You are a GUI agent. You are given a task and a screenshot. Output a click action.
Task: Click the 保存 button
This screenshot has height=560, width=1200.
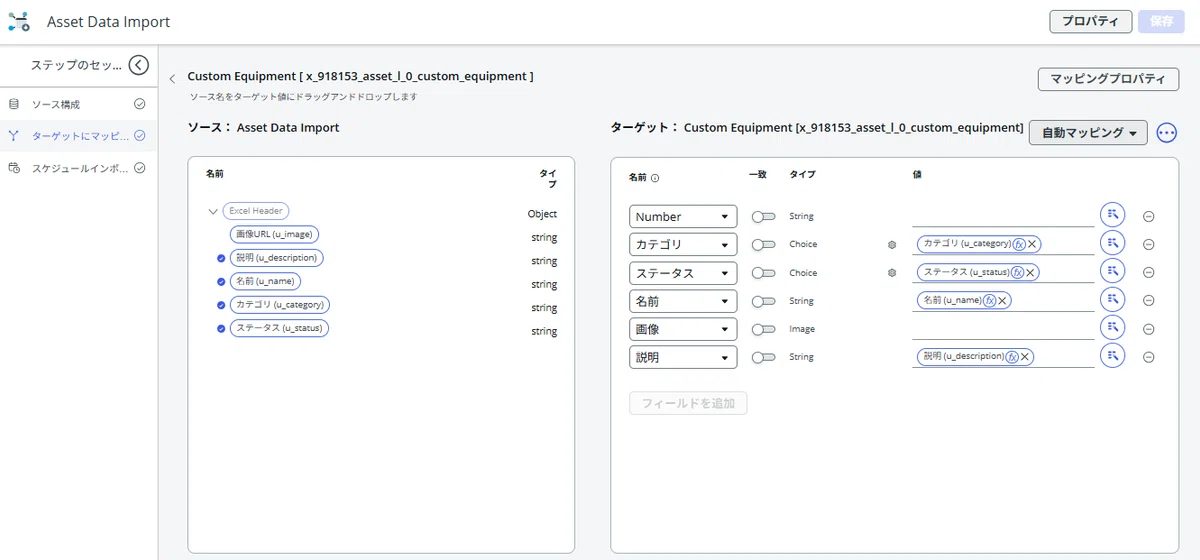1161,22
